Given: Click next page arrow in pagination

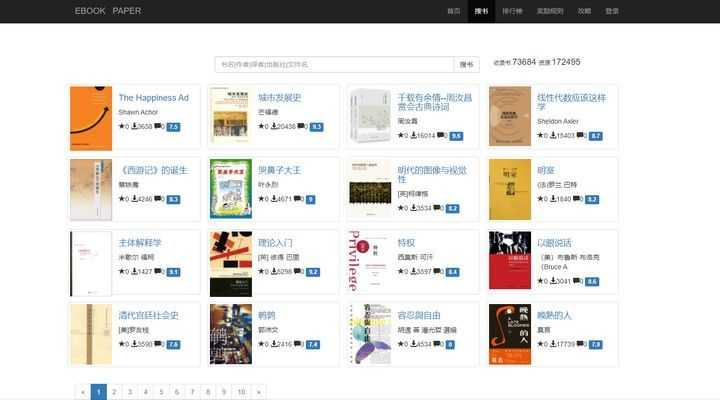Looking at the screenshot, I should pos(259,392).
